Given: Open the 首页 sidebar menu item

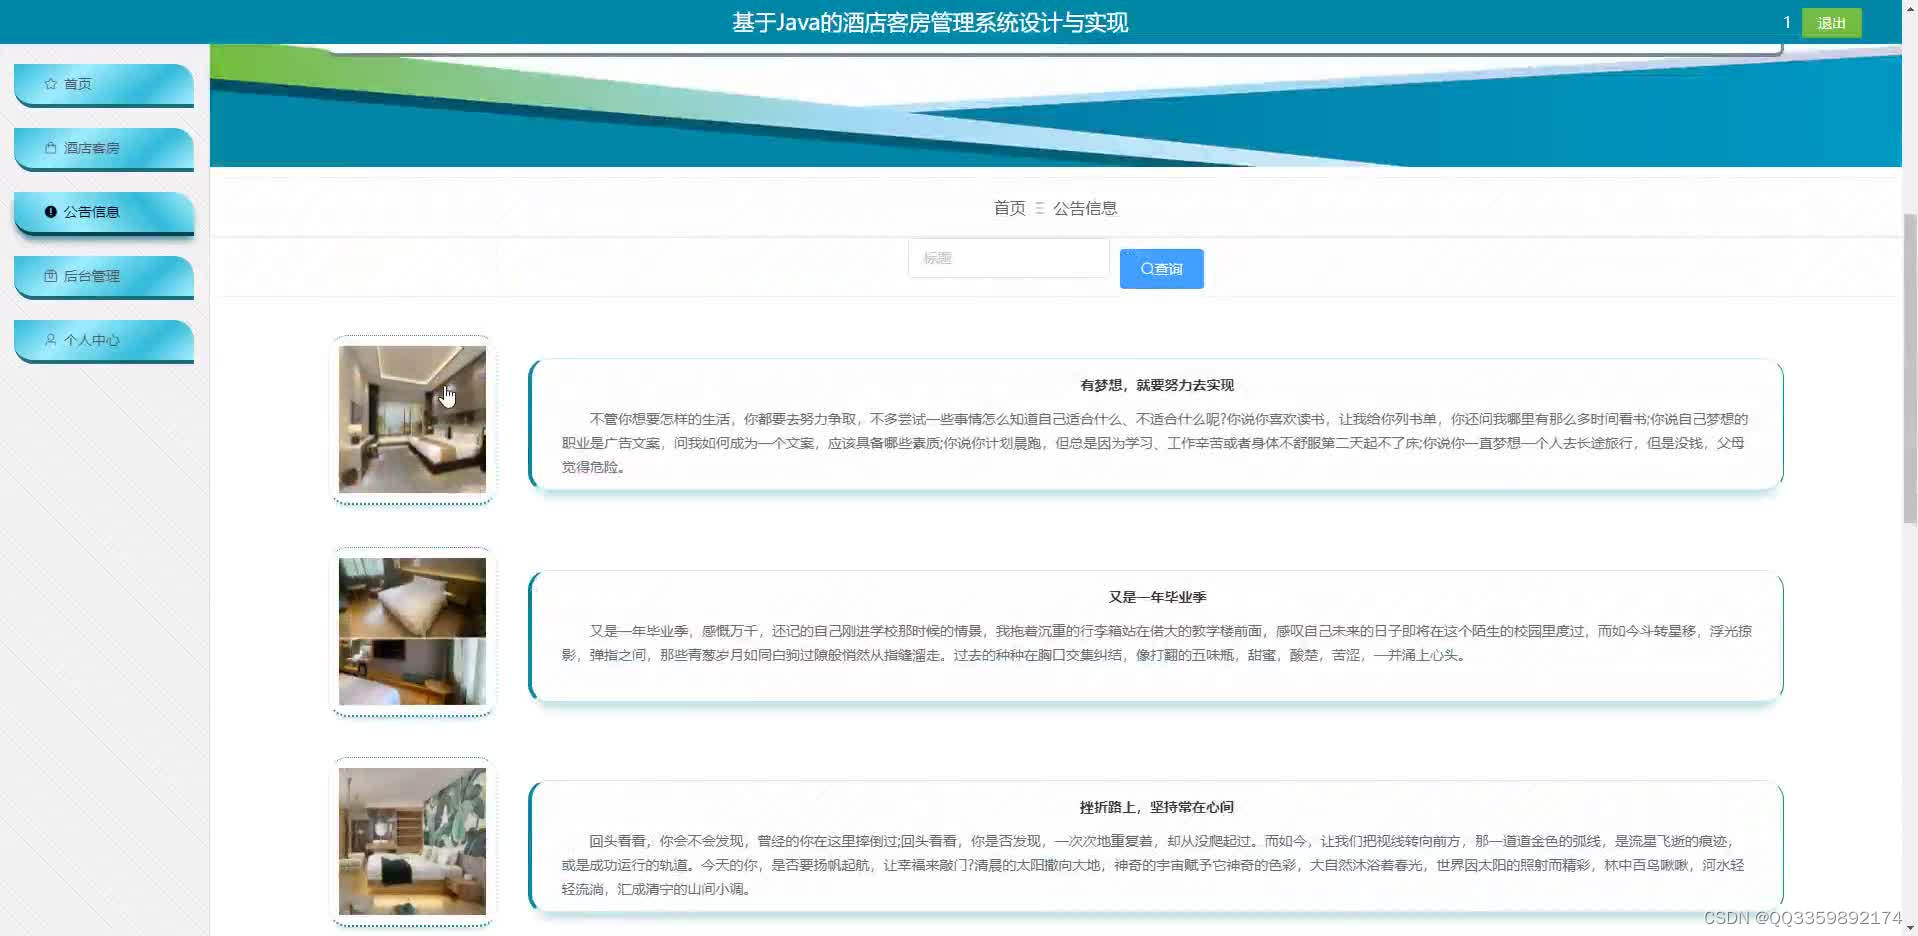Looking at the screenshot, I should tap(104, 84).
